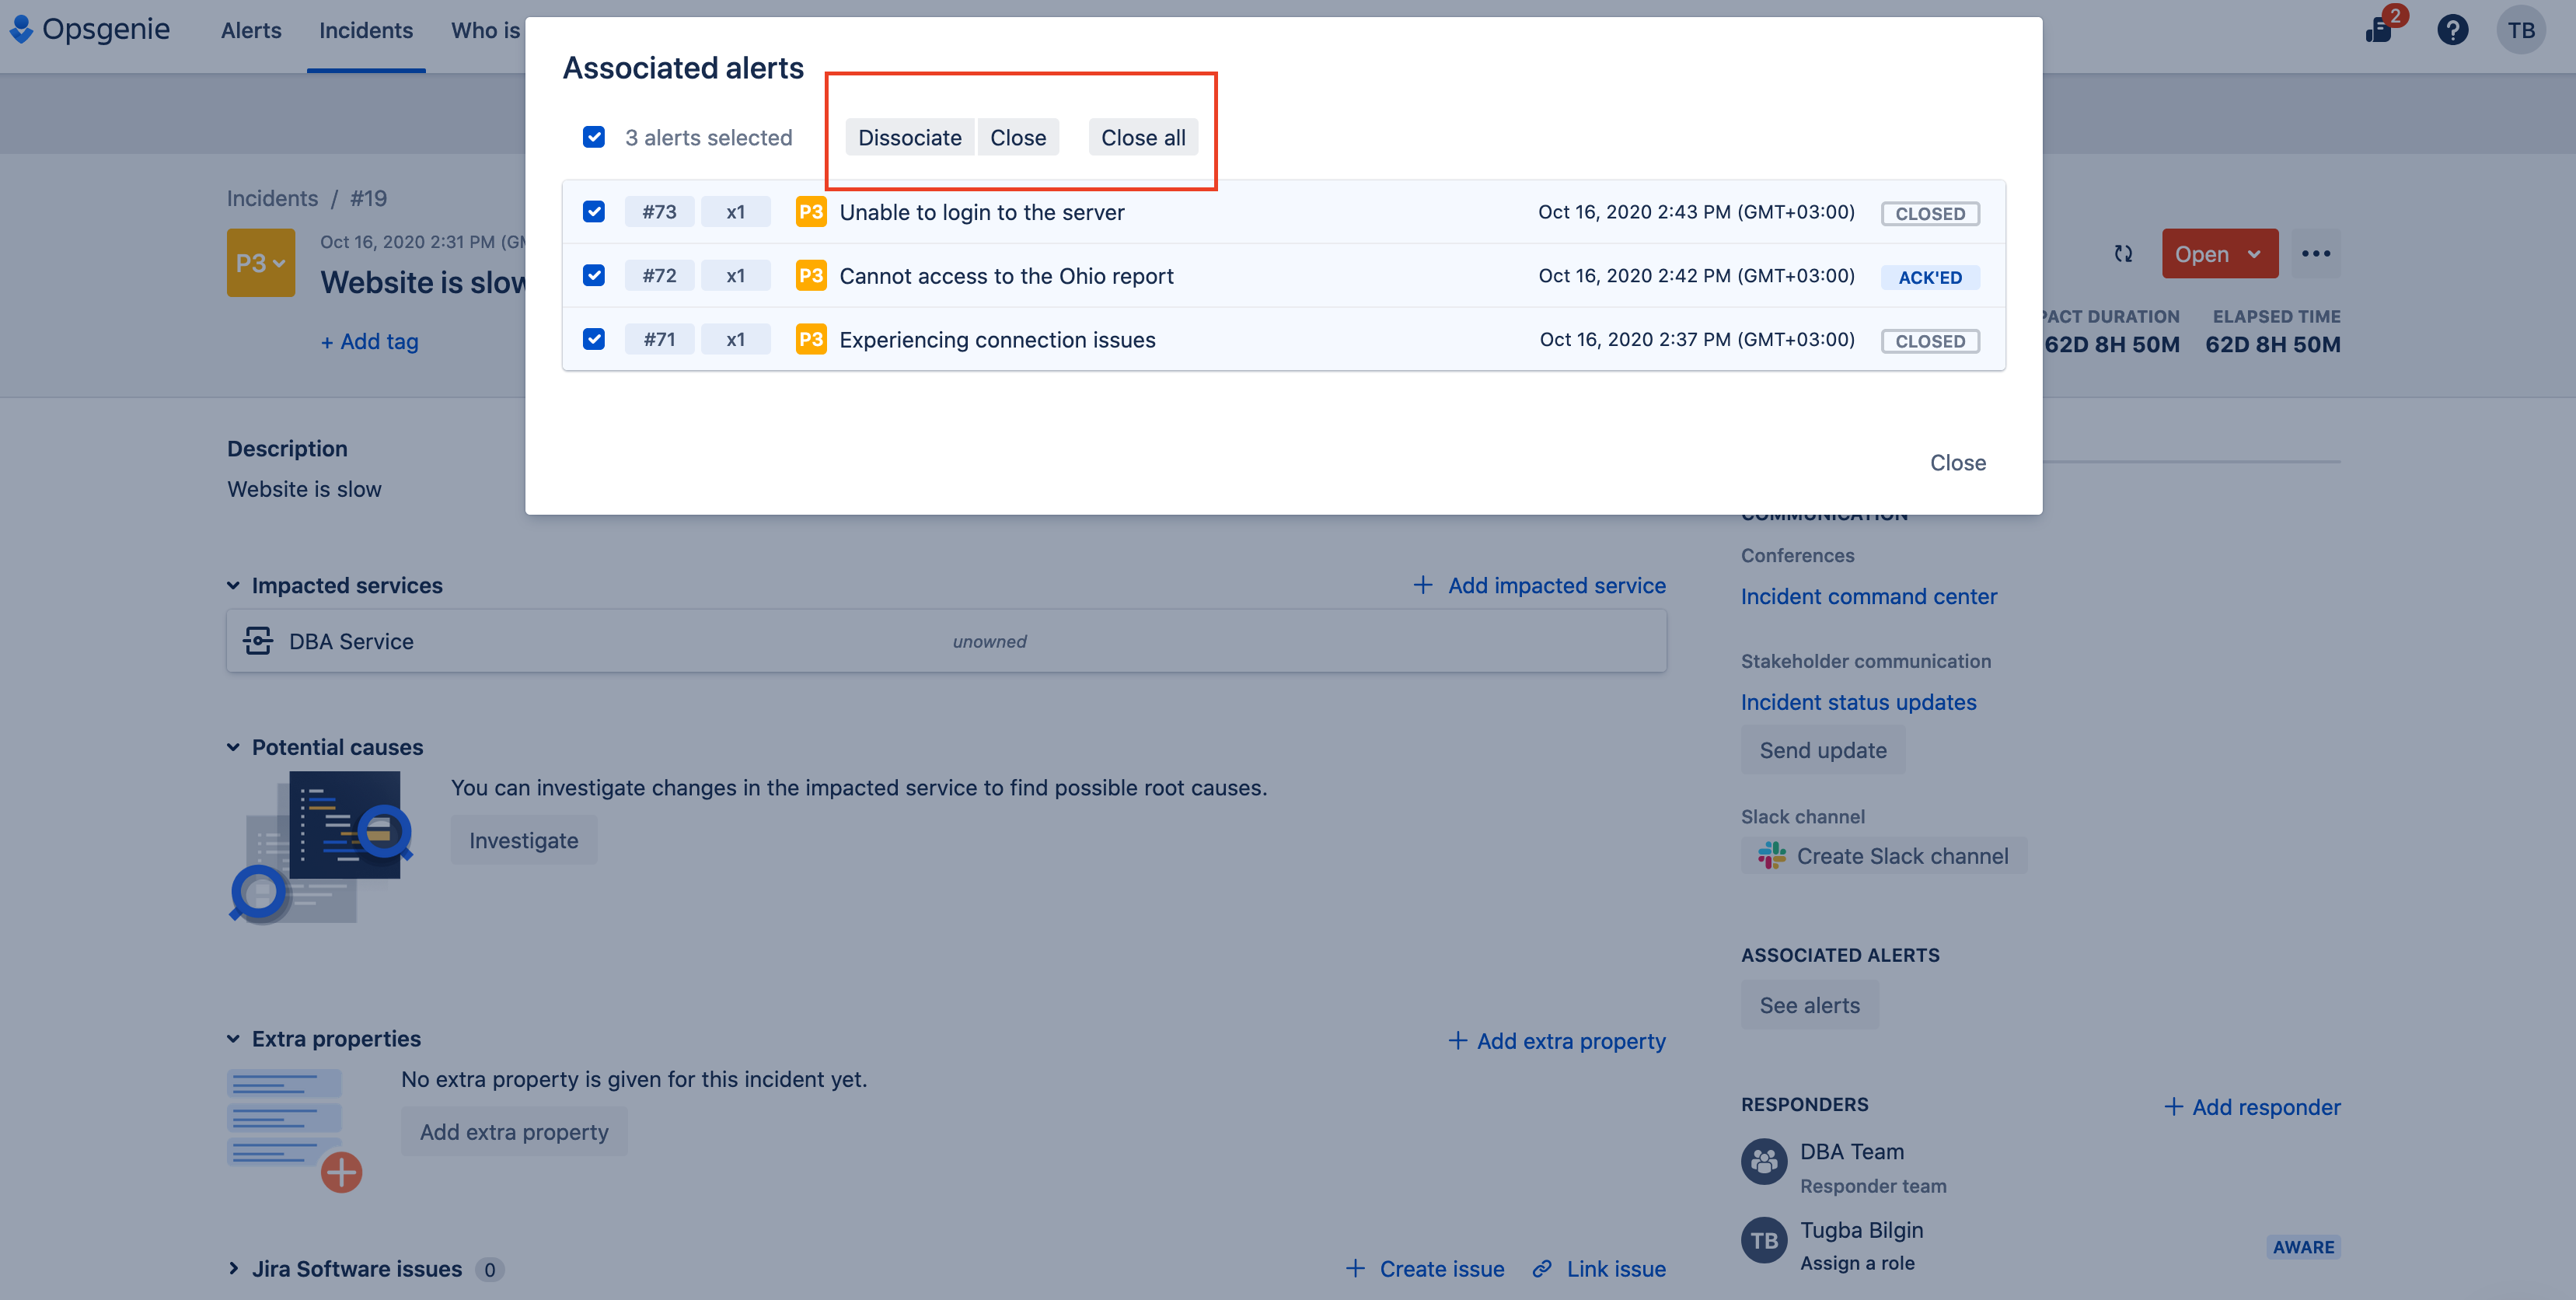Click the grey Add extra property button

(514, 1132)
